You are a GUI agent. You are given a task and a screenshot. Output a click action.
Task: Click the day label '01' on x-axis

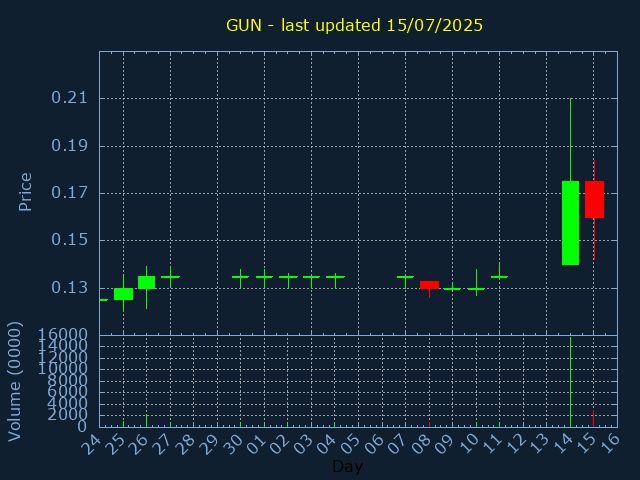pyautogui.click(x=256, y=444)
